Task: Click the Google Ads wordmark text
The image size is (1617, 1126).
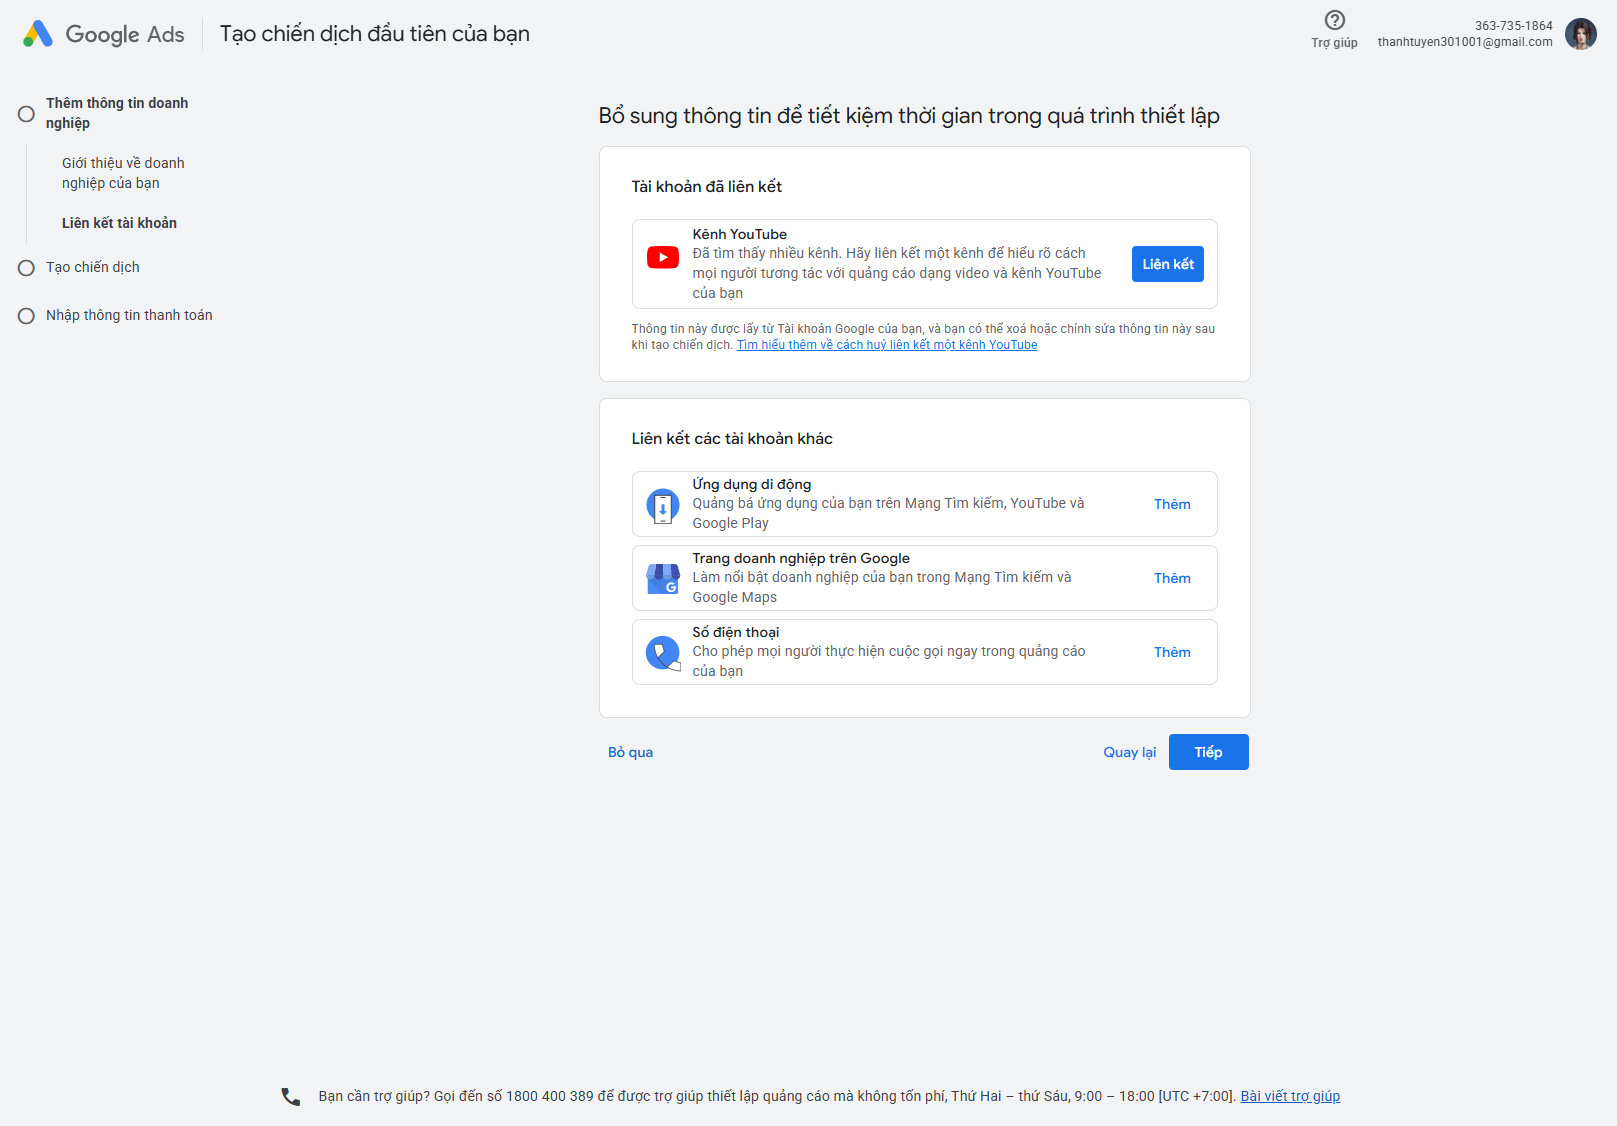Action: [x=125, y=34]
